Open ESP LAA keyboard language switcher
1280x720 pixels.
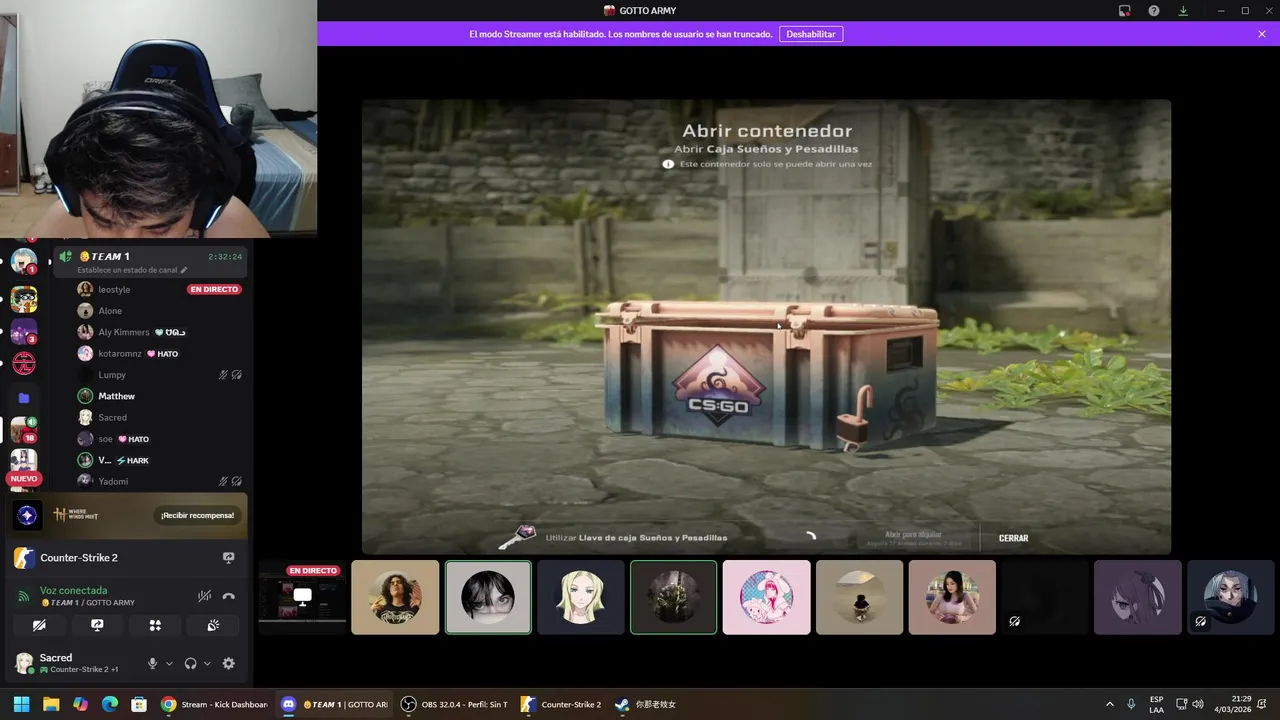(x=1156, y=704)
